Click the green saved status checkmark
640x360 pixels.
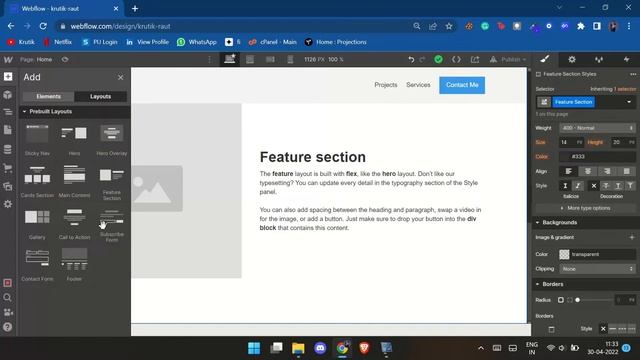tap(438, 60)
